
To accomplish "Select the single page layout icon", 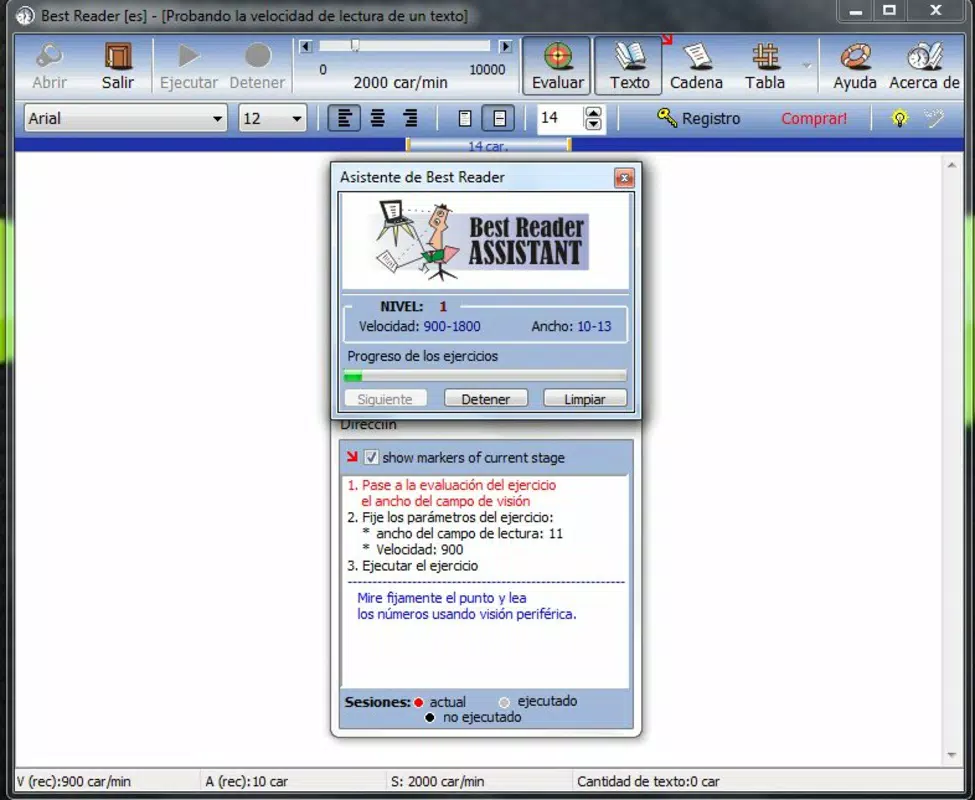I will click(x=464, y=118).
